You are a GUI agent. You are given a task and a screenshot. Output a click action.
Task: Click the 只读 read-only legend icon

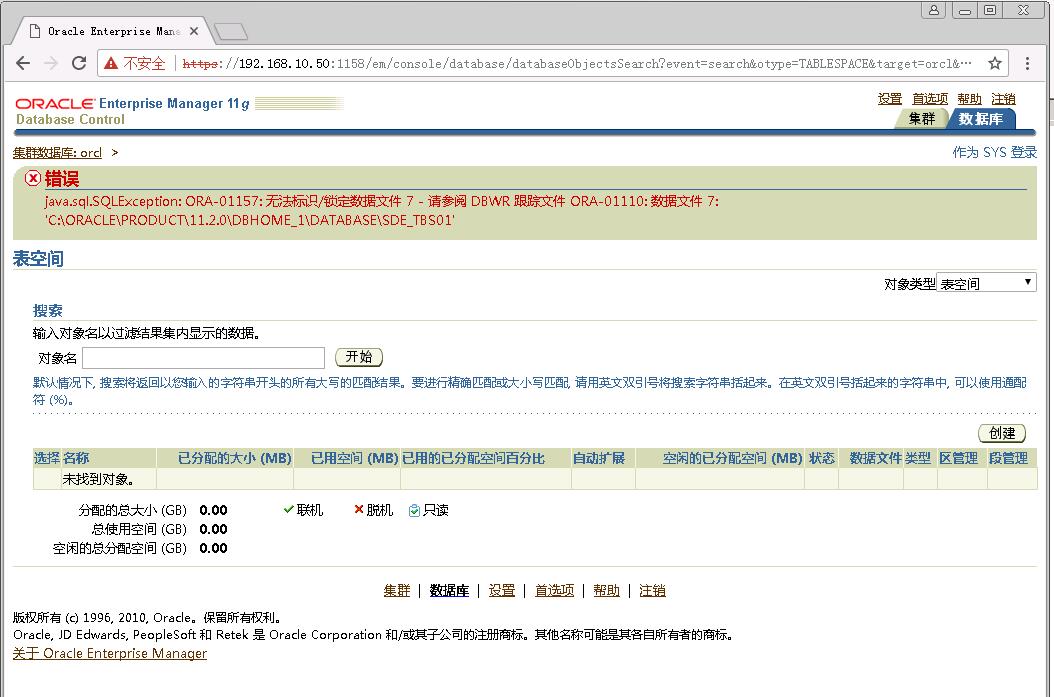tap(414, 510)
